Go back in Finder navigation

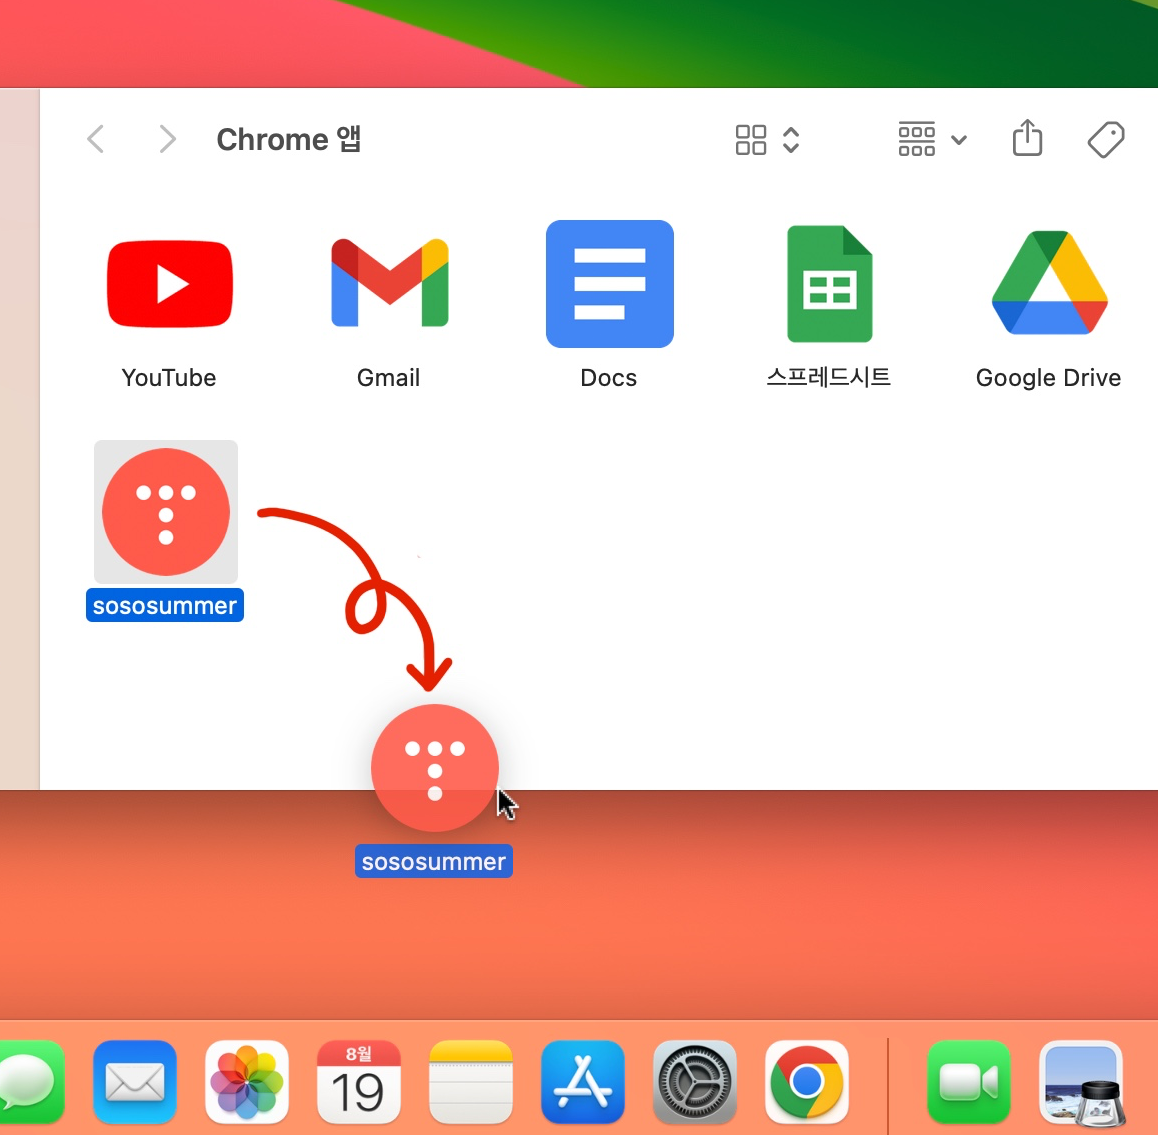(96, 139)
